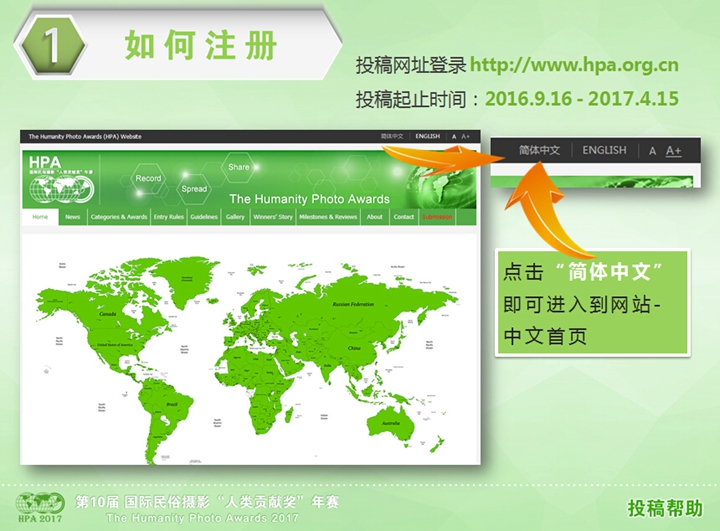Click the Record hexagon in banner
This screenshot has width=720, height=531.
[x=148, y=178]
